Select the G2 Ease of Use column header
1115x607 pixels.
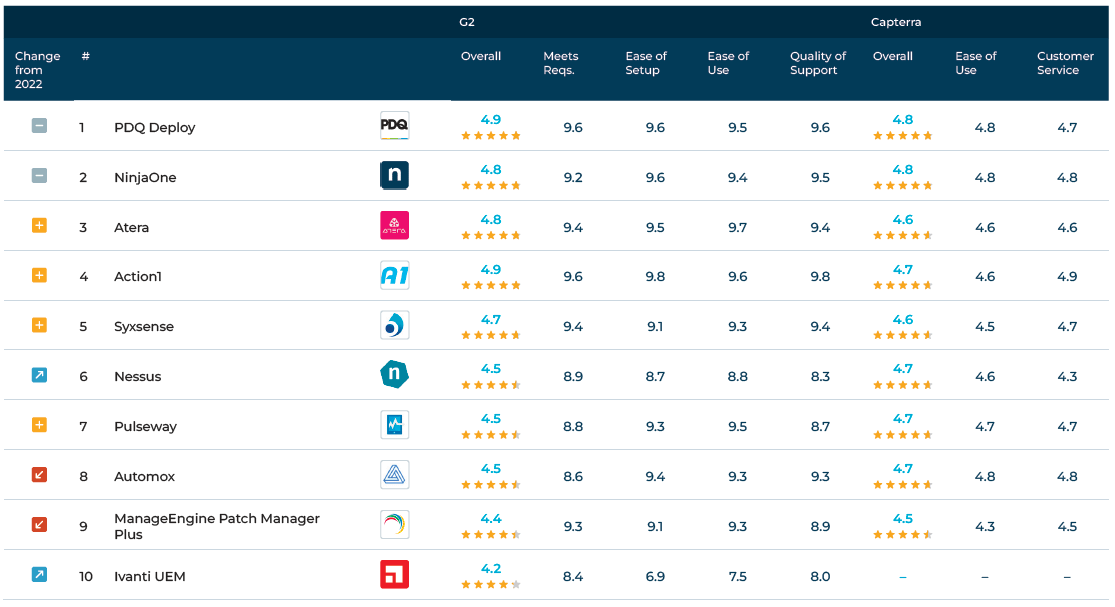(x=728, y=63)
